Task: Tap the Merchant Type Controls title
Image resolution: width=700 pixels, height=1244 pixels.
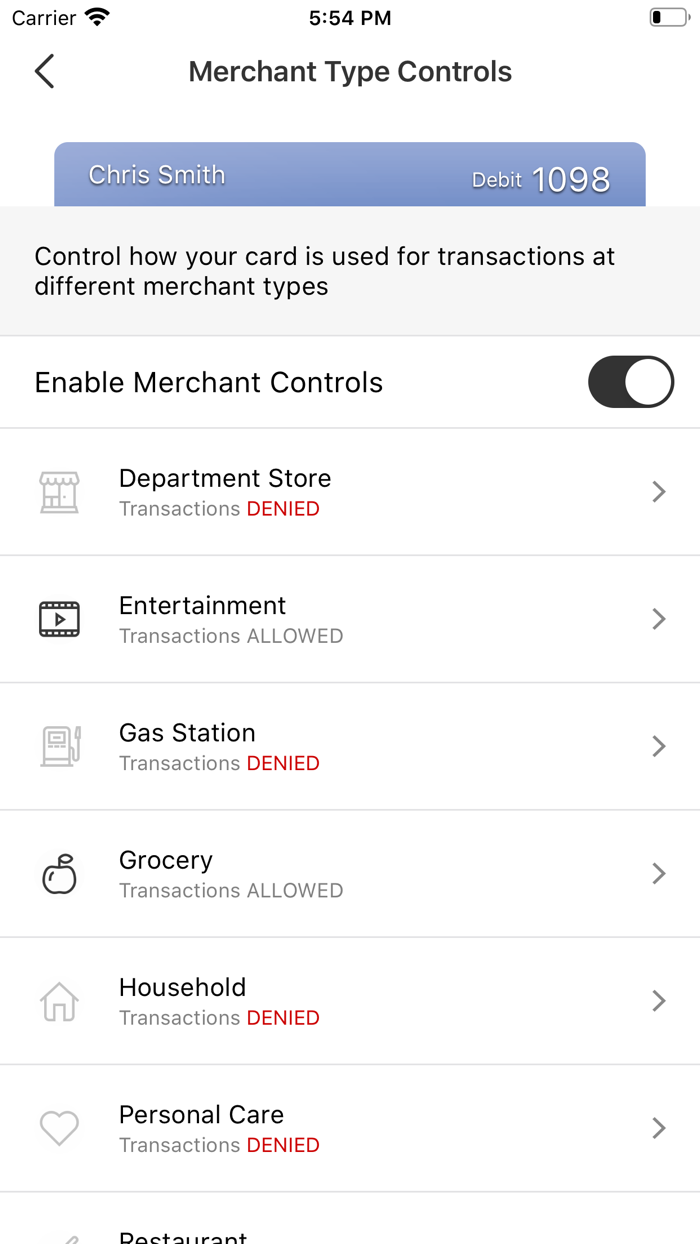Action: [x=349, y=71]
